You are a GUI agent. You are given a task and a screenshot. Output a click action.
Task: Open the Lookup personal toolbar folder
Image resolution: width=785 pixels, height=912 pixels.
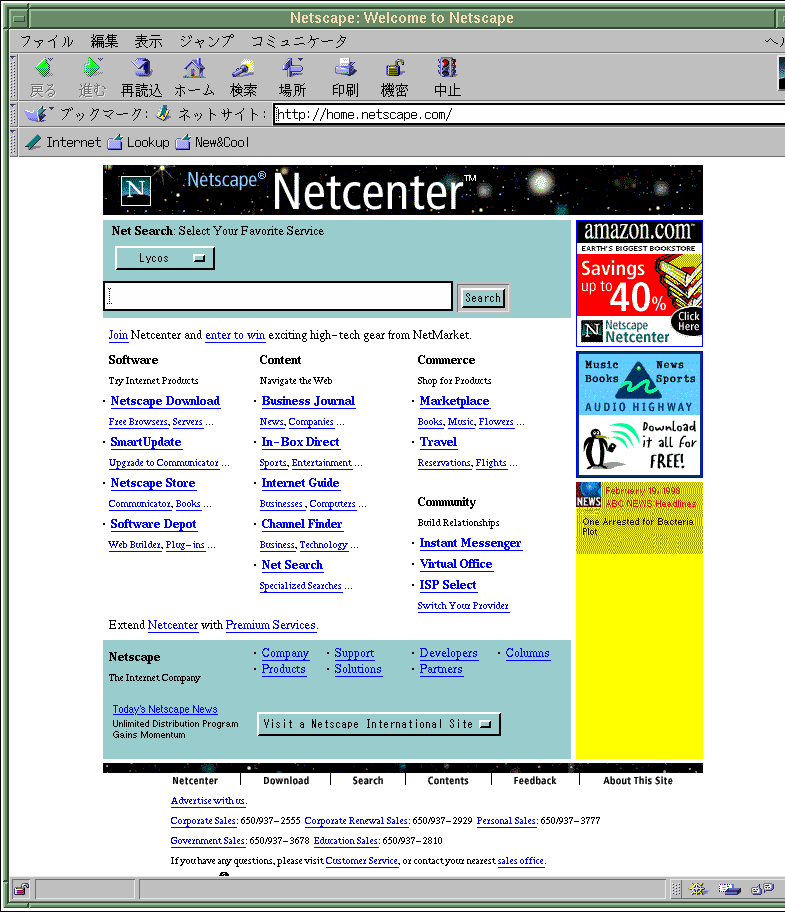(x=138, y=142)
